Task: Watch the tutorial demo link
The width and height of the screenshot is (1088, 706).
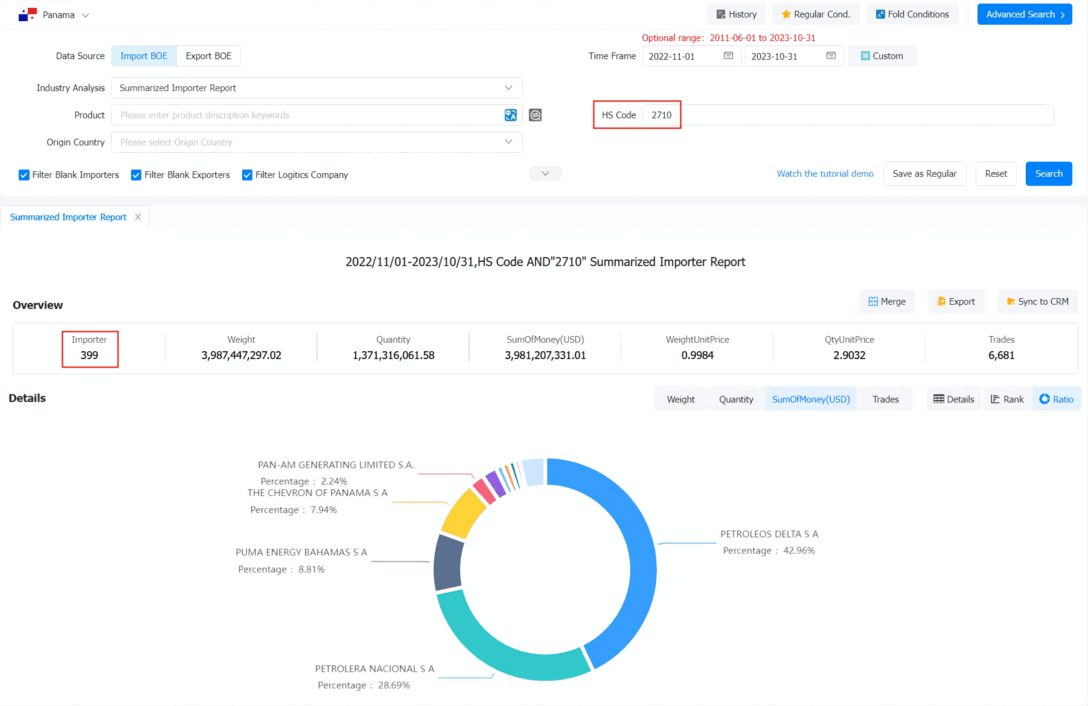Action: 825,174
